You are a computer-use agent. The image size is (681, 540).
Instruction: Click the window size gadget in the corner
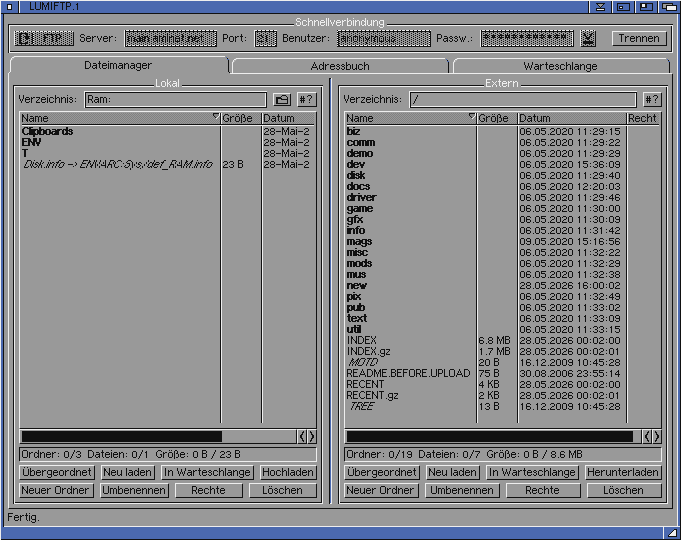pyautogui.click(x=672, y=533)
